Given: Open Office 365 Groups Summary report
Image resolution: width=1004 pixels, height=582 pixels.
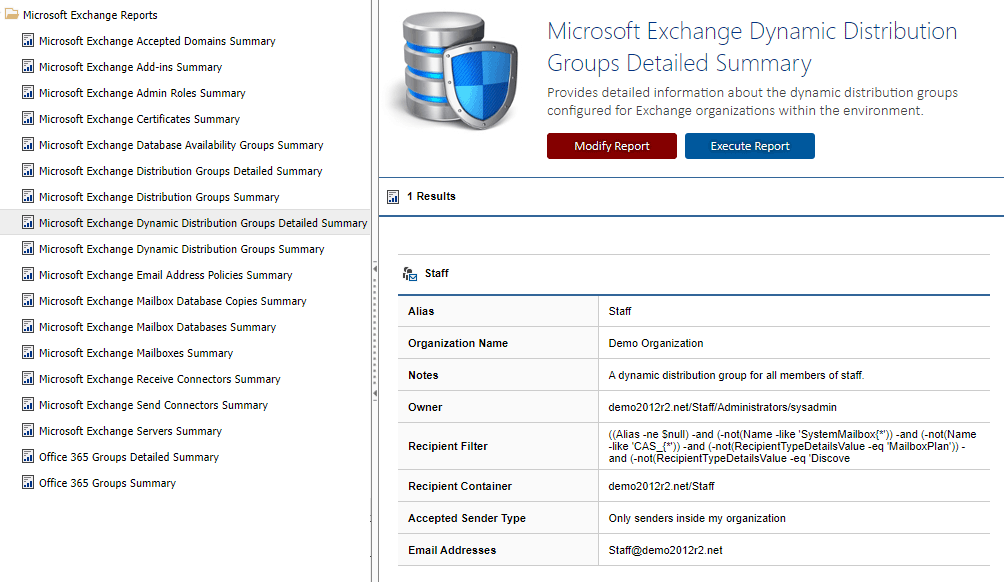Looking at the screenshot, I should pos(107,483).
